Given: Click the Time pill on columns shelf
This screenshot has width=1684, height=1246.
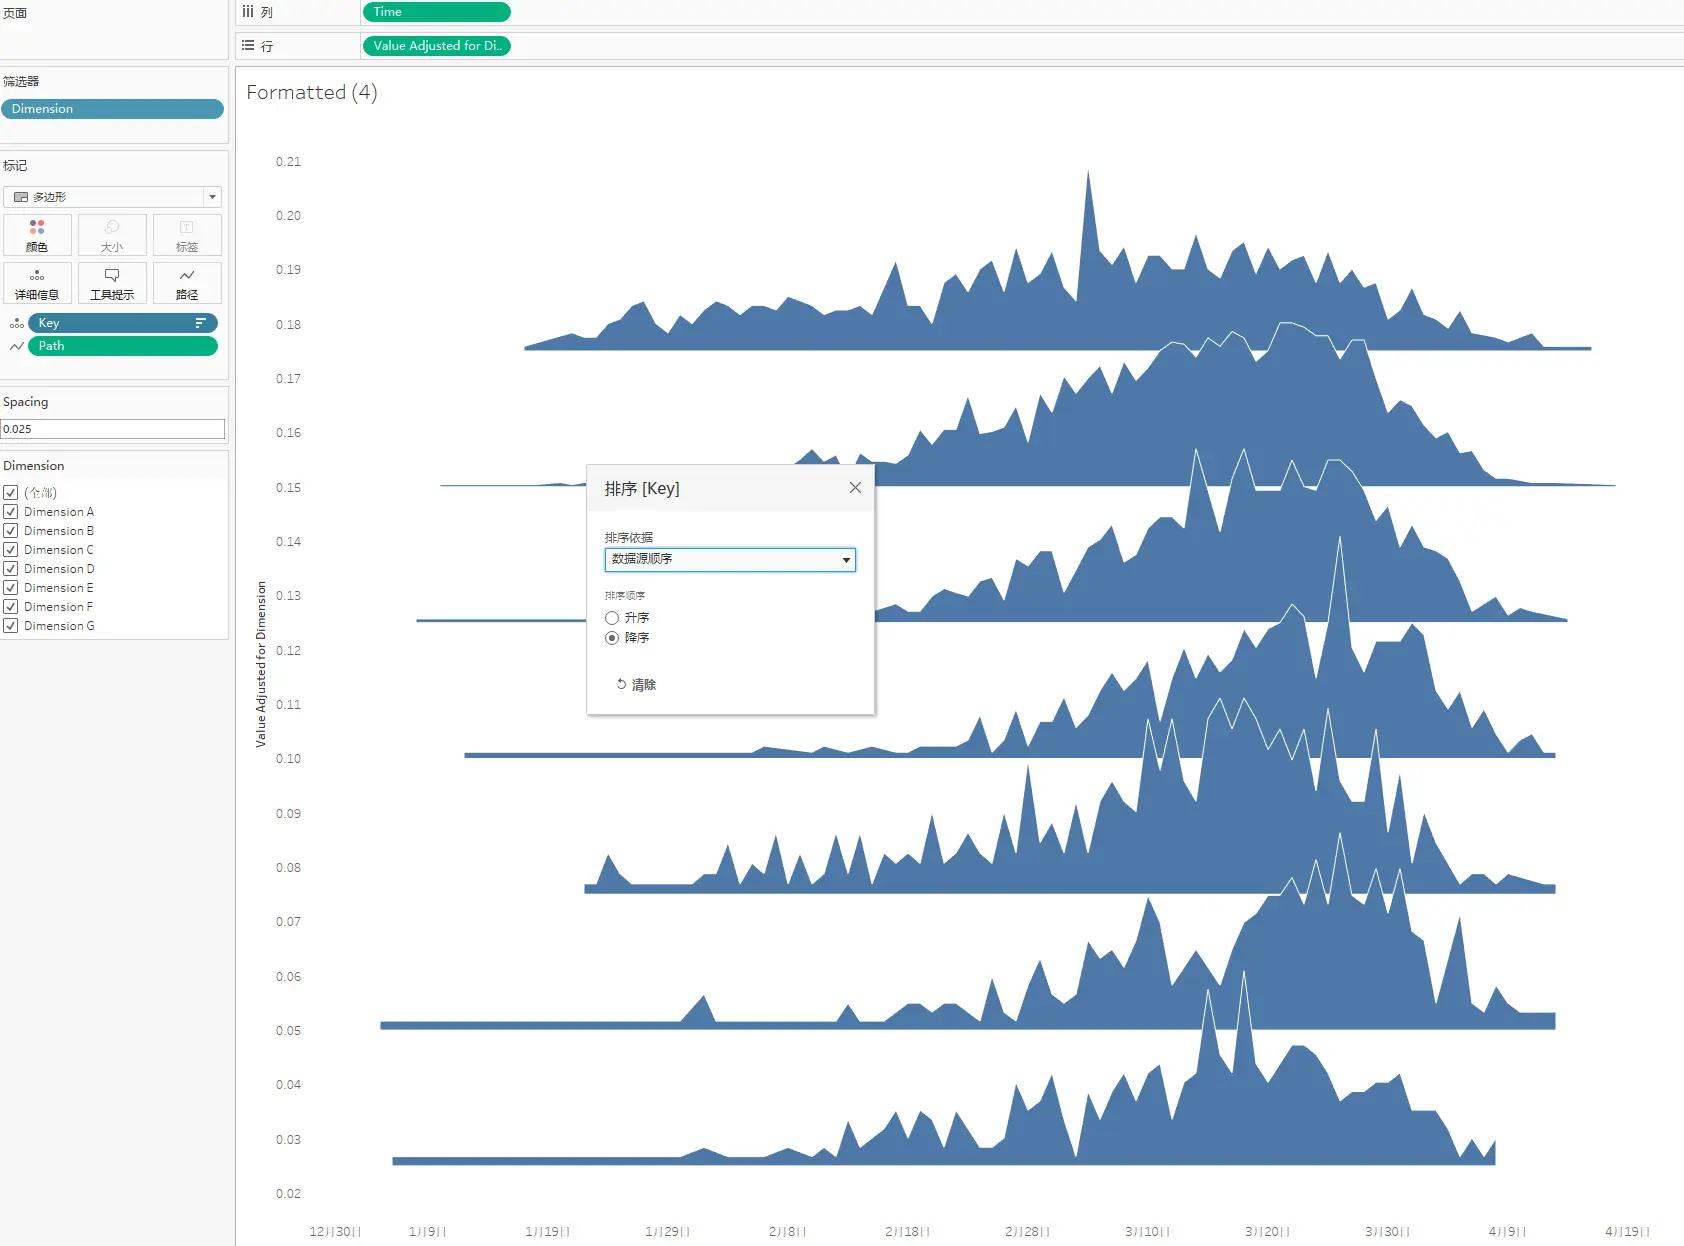Looking at the screenshot, I should [x=437, y=12].
